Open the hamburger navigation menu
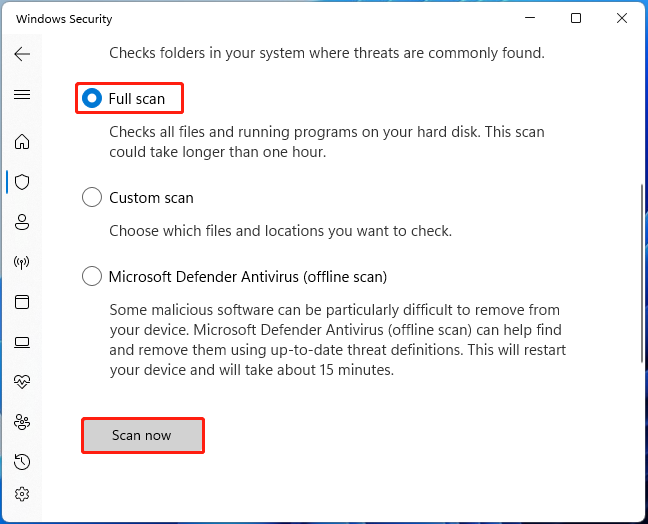 [22, 95]
